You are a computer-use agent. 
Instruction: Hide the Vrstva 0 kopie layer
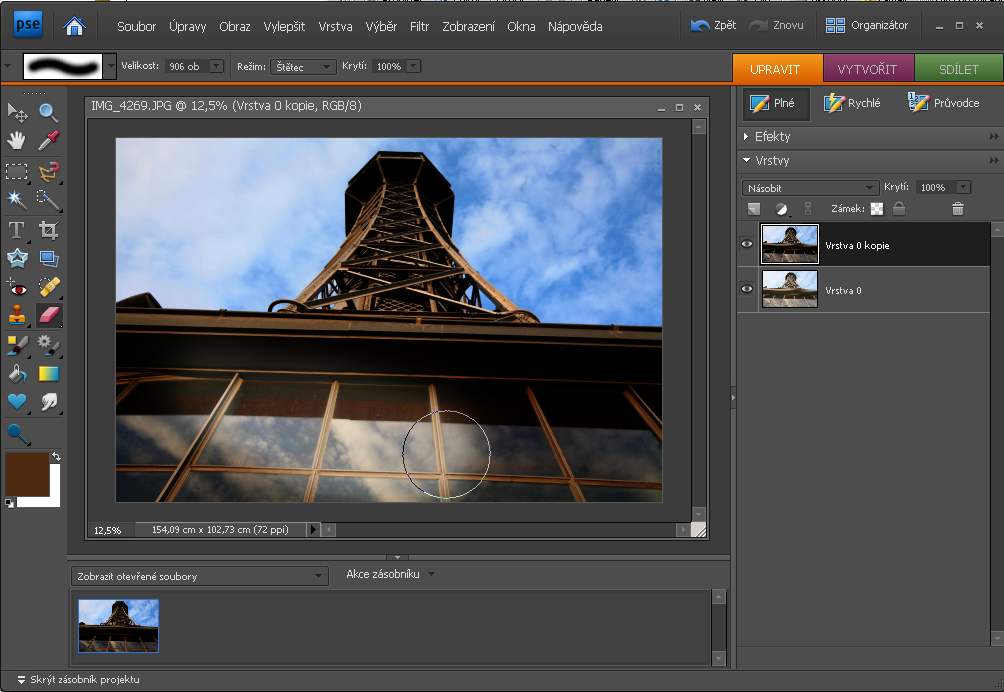pyautogui.click(x=747, y=245)
